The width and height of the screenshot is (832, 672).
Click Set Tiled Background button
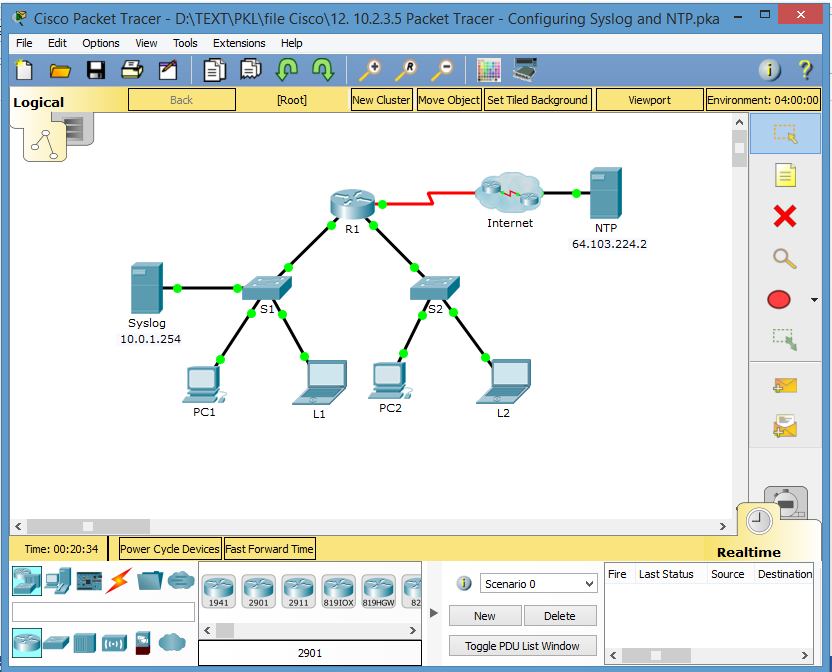click(x=538, y=100)
